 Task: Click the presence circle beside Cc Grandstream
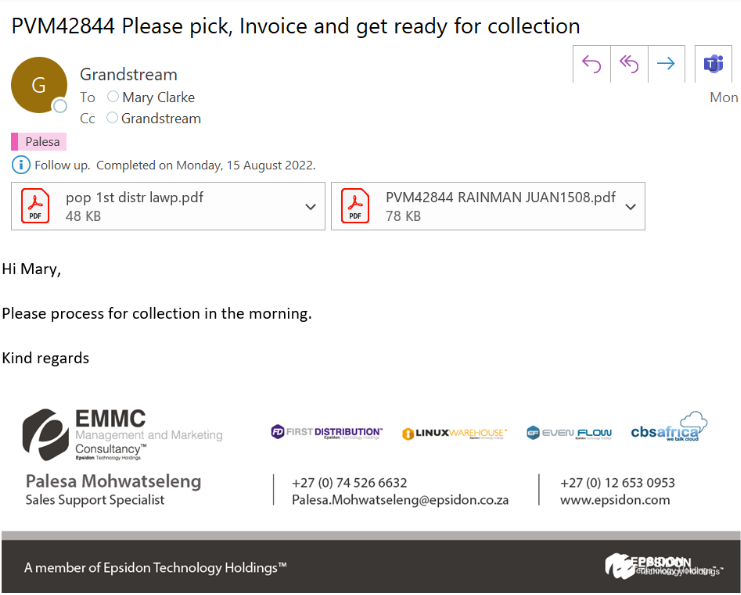point(112,118)
